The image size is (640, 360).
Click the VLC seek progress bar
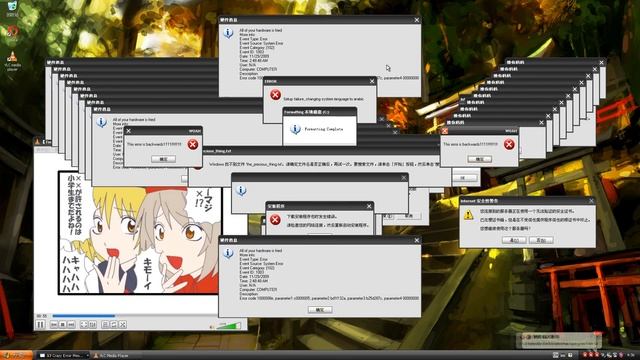135,316
